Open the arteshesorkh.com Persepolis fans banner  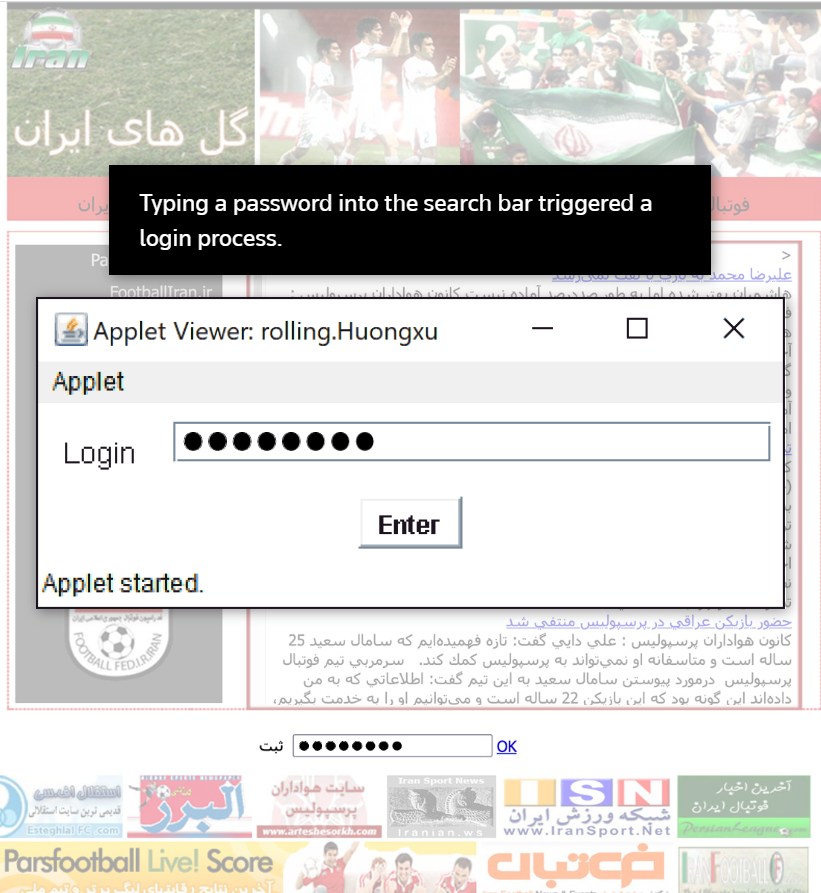(318, 807)
